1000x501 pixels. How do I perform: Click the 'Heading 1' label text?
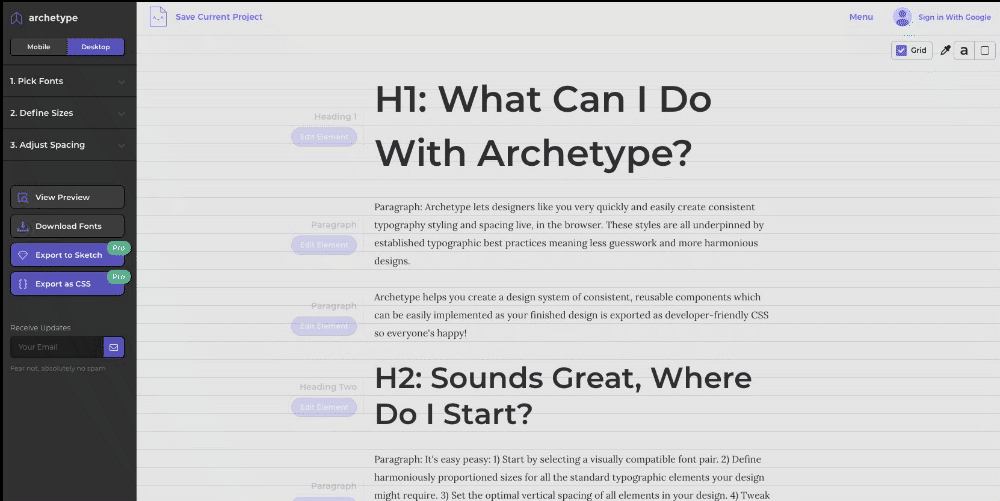(x=335, y=117)
